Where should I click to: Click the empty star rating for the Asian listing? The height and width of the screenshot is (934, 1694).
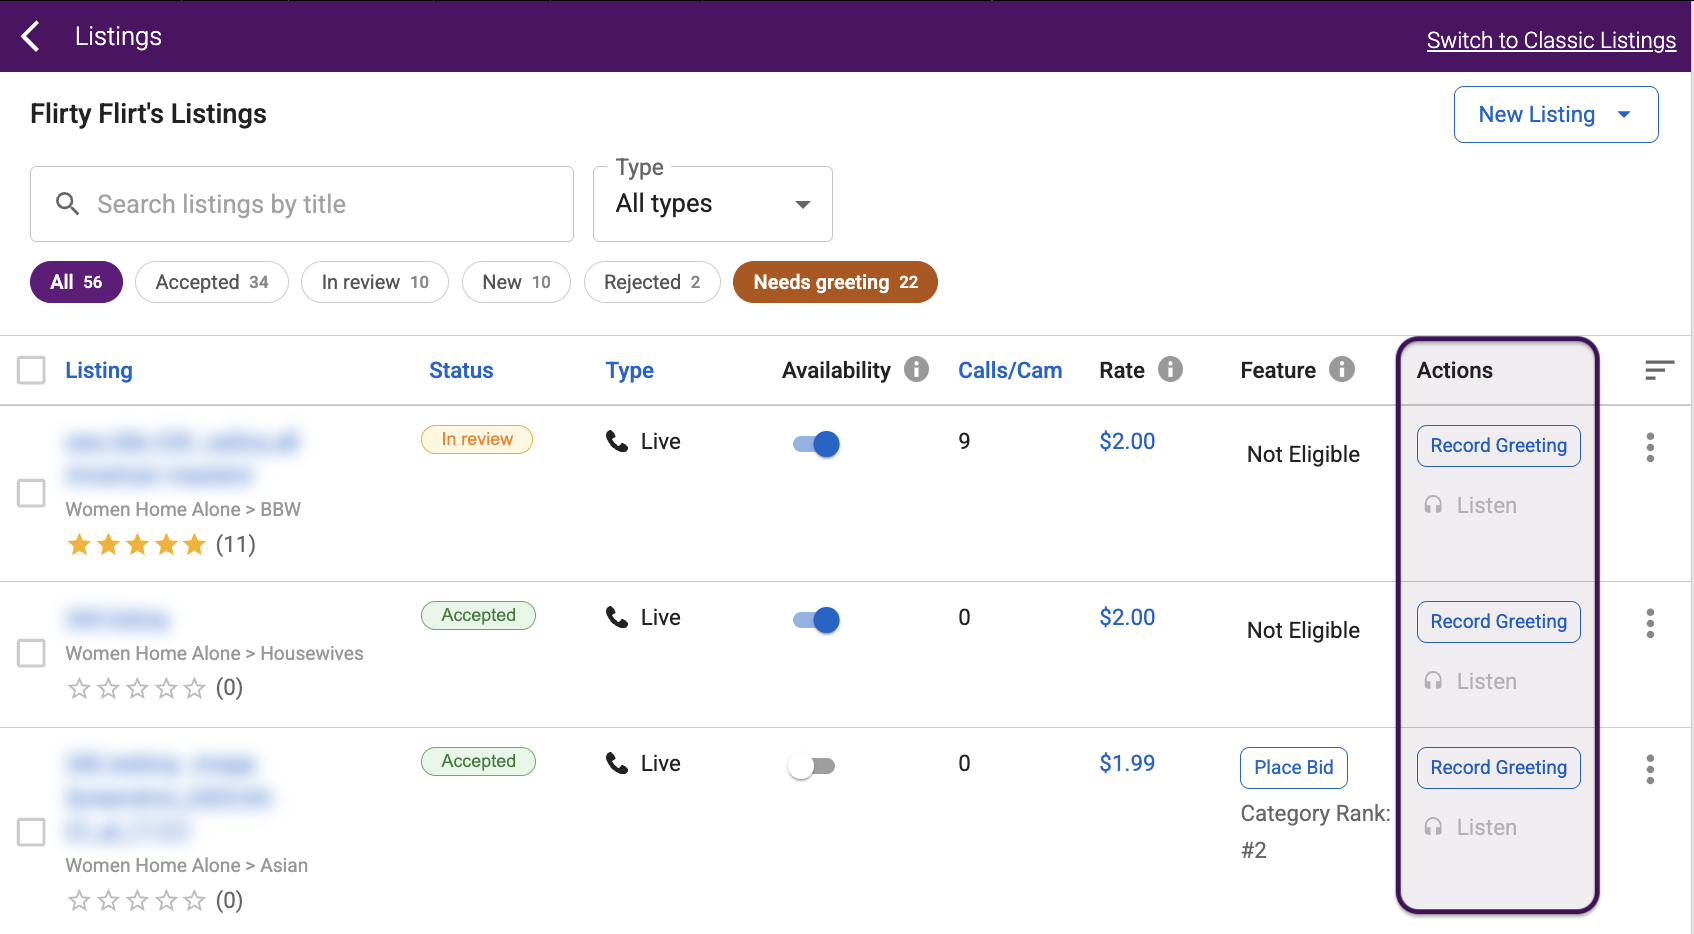click(x=136, y=901)
